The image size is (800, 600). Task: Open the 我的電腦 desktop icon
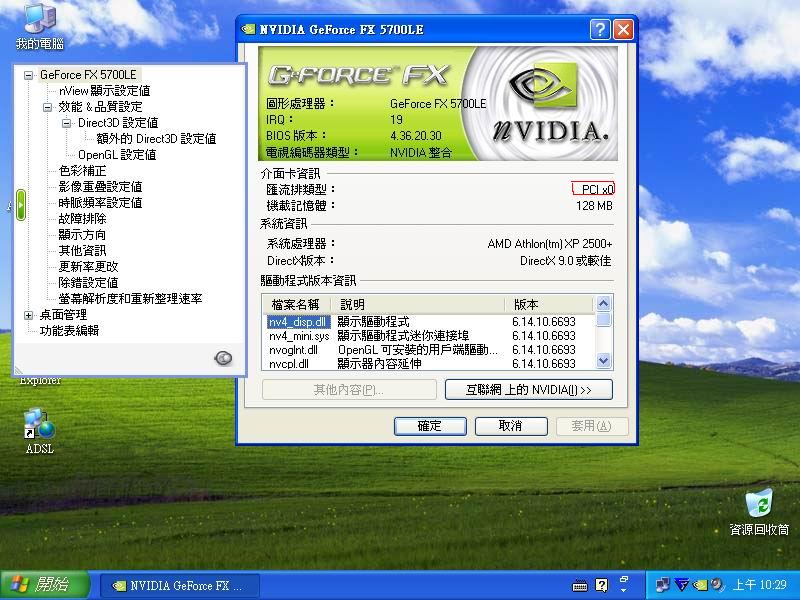40,27
